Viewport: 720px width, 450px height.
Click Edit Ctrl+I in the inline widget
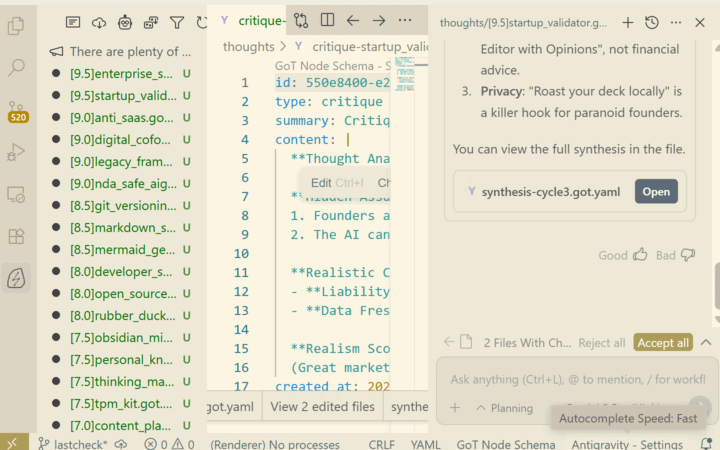(x=337, y=183)
